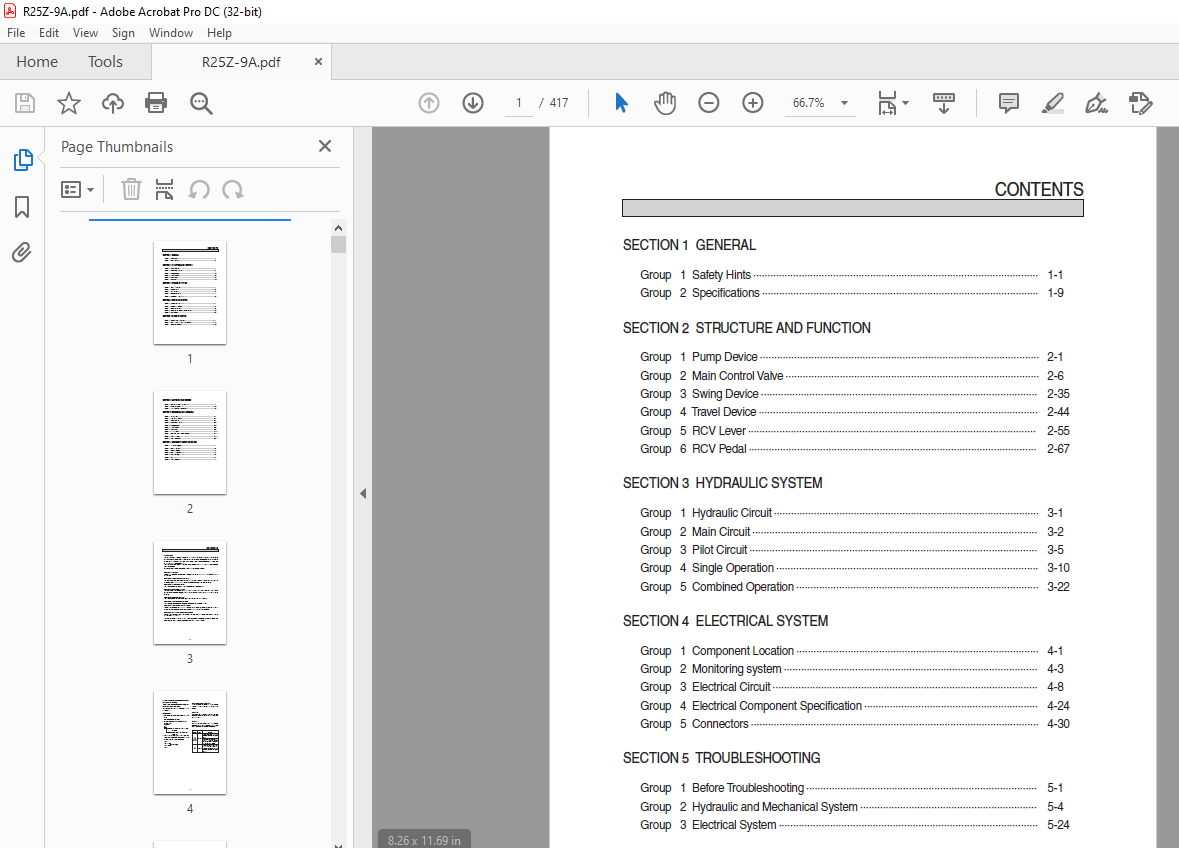This screenshot has width=1179, height=848.
Task: Select page 2 thumbnail
Action: point(189,443)
